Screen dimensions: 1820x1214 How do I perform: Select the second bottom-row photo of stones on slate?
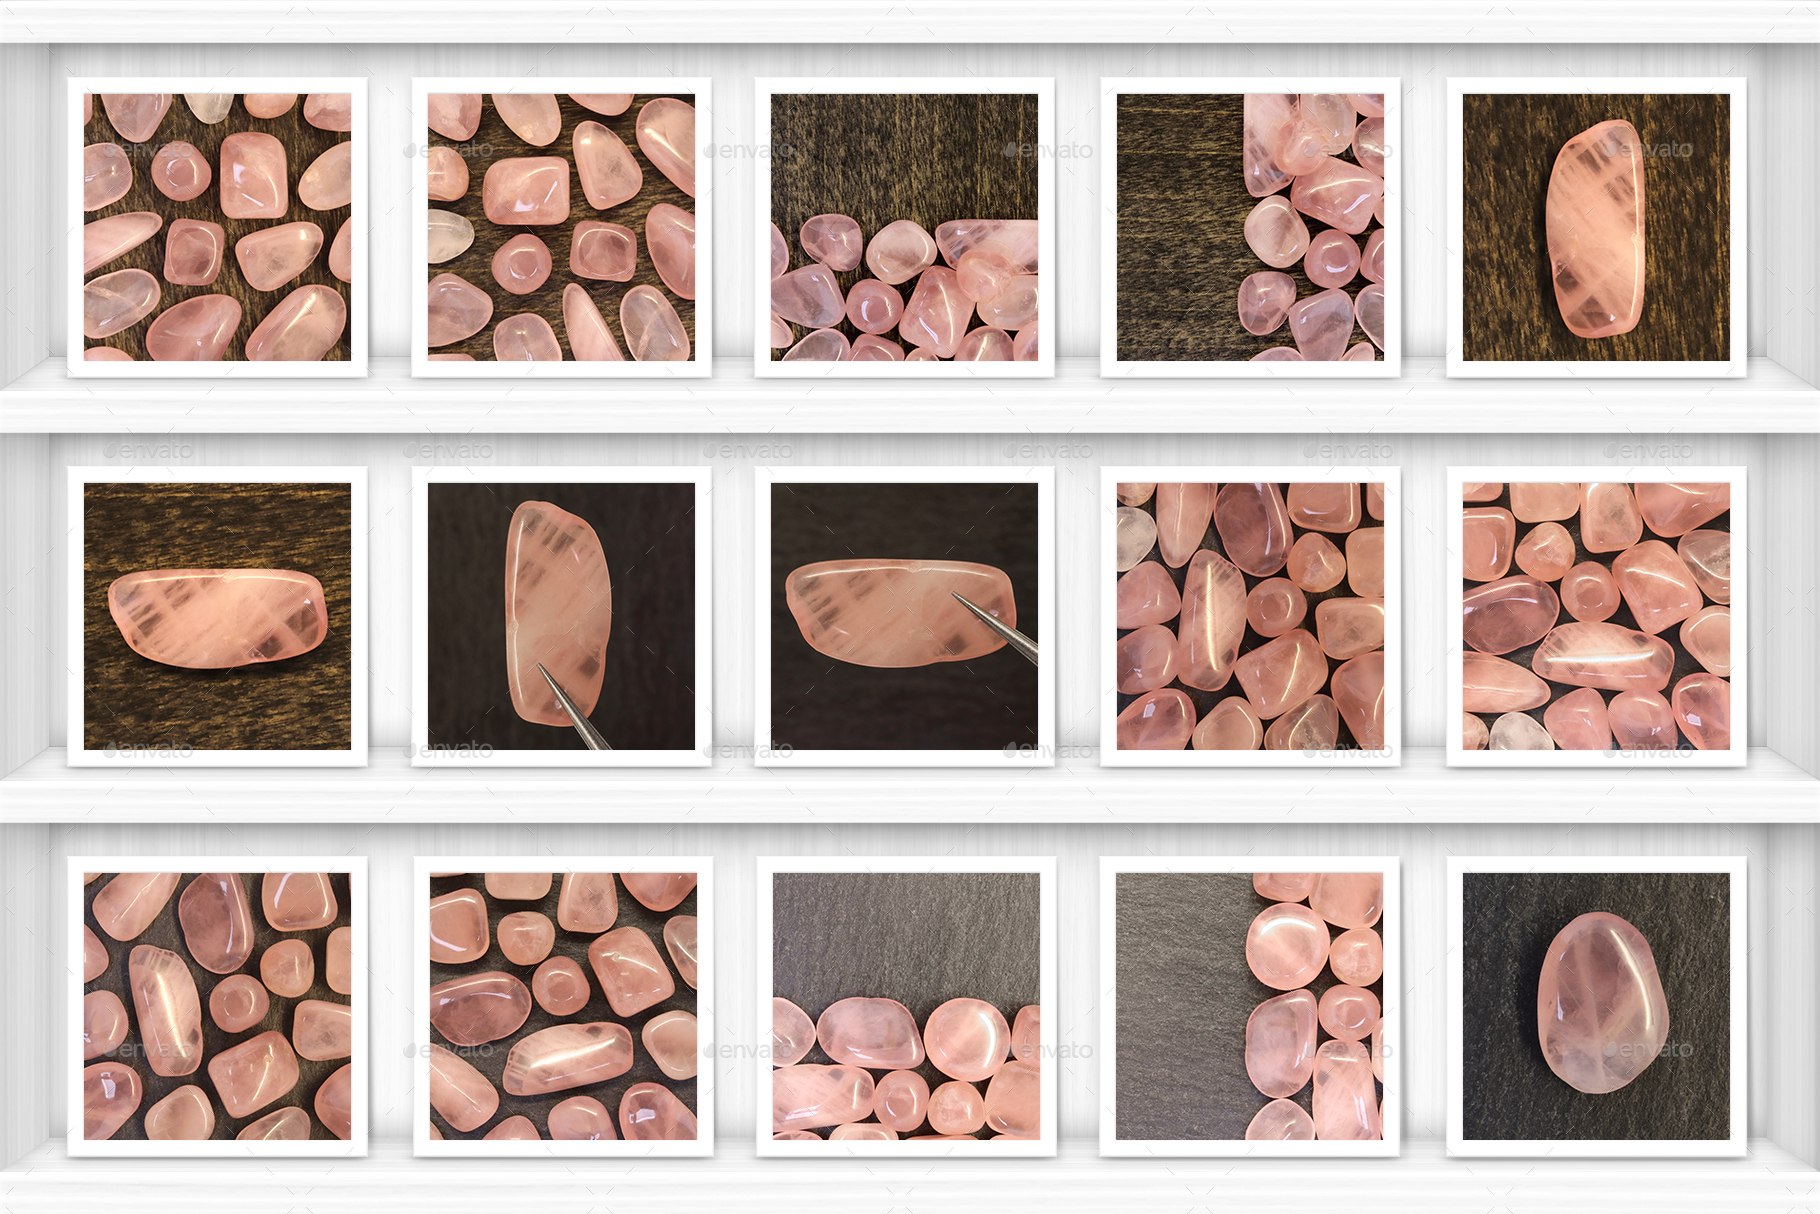pyautogui.click(x=563, y=1006)
